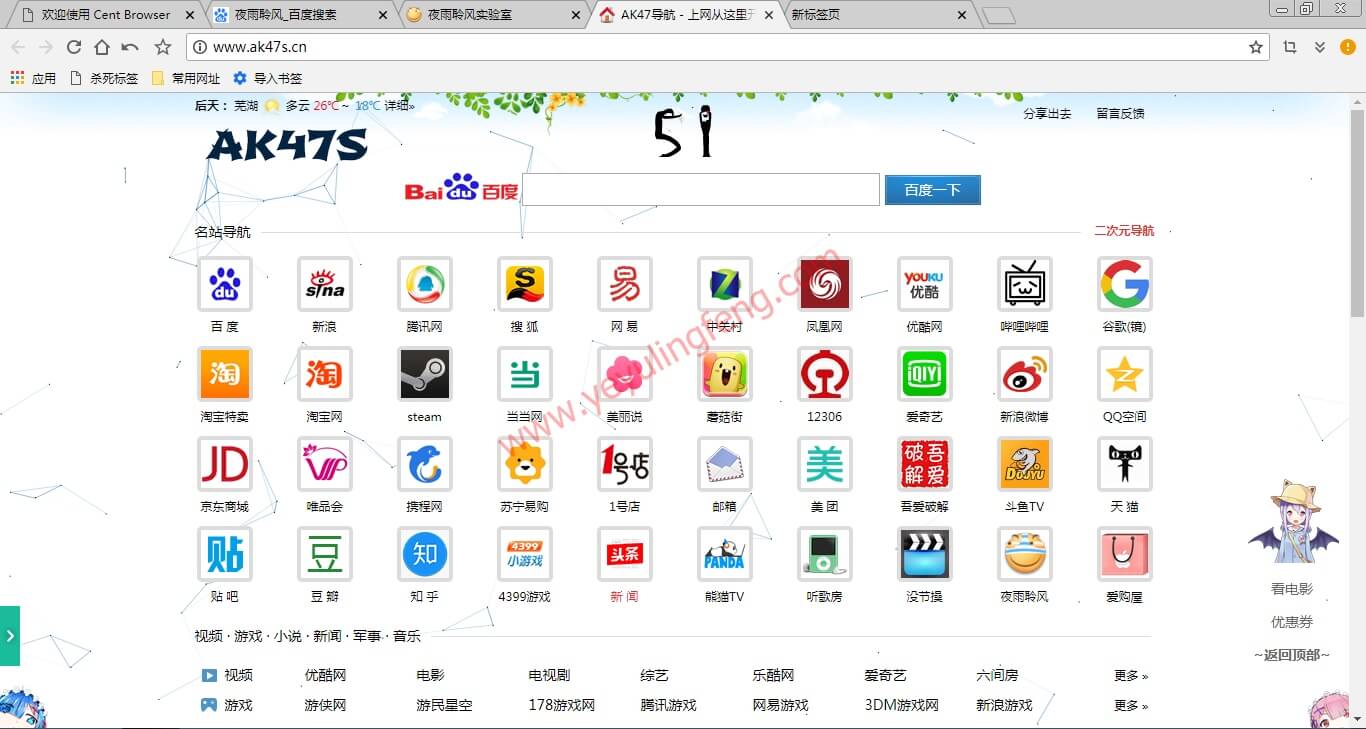Open the Tencent (腾讯网) site icon
Screen dimensions: 1366x729
pyautogui.click(x=425, y=284)
